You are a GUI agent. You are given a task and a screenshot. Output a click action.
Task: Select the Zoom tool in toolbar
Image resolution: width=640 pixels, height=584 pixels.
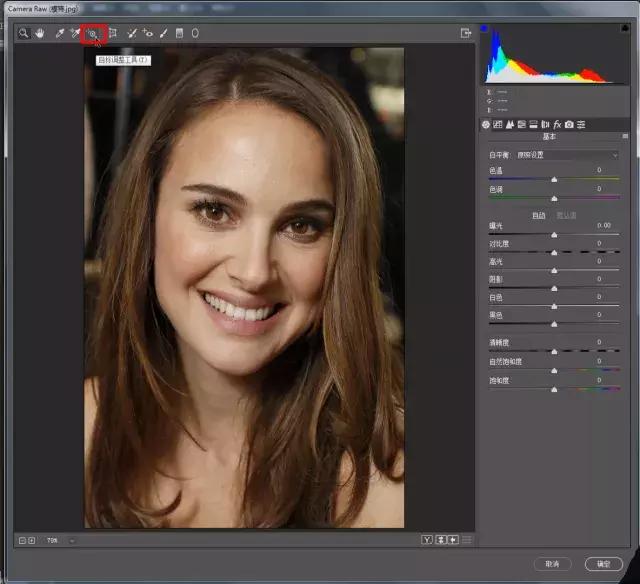23,33
